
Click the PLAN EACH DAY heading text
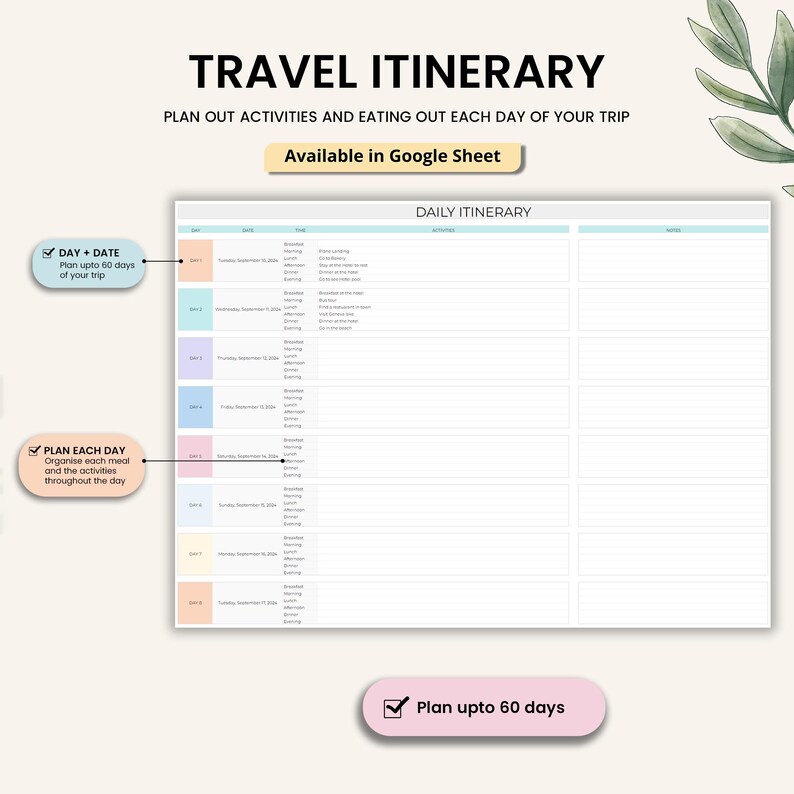pos(85,450)
